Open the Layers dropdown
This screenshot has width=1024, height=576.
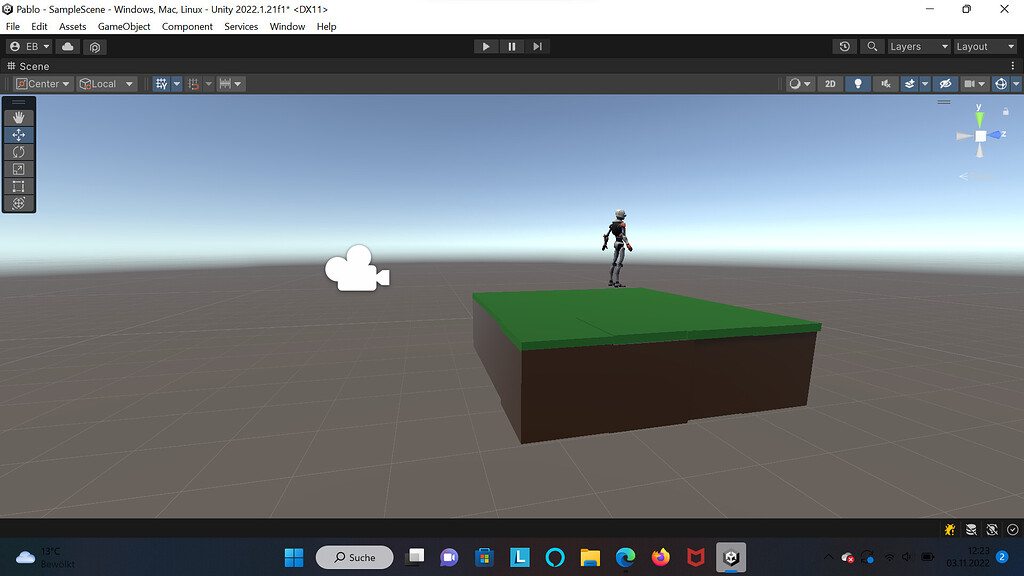click(918, 46)
